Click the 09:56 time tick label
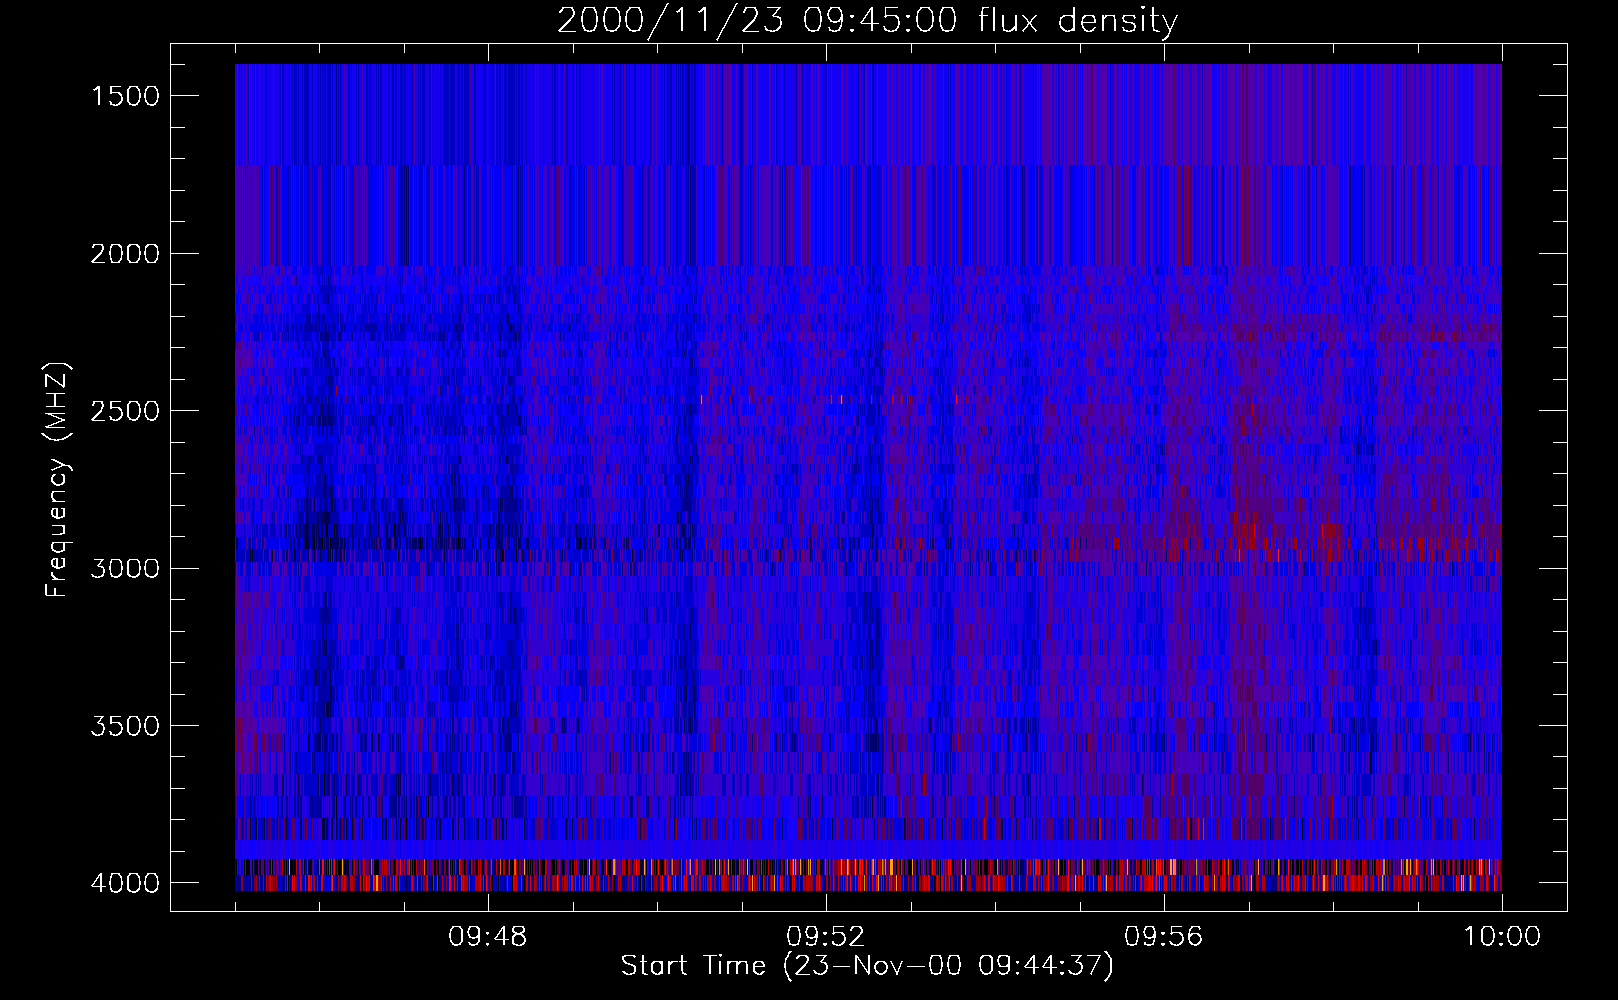This screenshot has width=1618, height=1000. 1164,937
